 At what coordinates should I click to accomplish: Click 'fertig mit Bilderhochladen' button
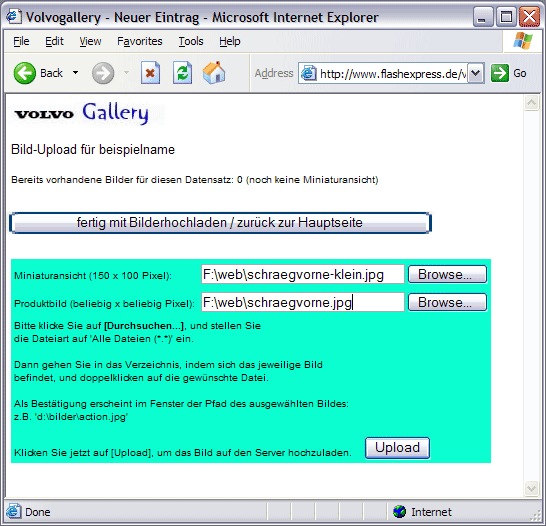tap(220, 223)
